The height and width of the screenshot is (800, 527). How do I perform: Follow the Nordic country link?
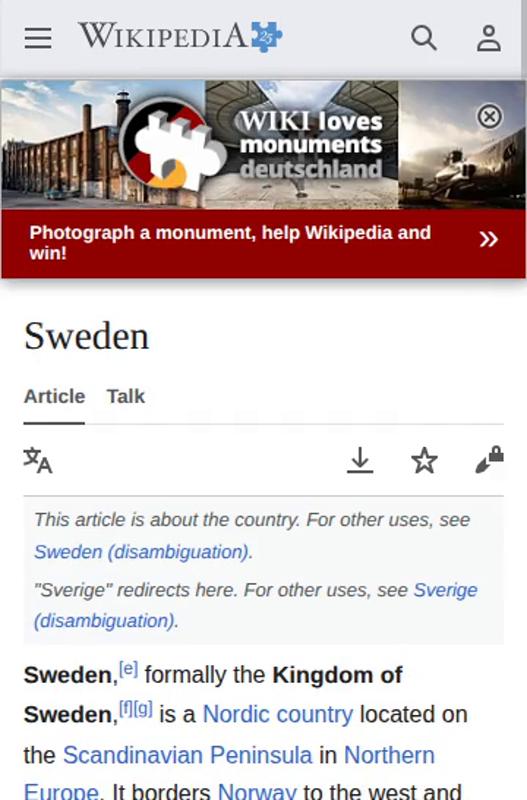(278, 714)
